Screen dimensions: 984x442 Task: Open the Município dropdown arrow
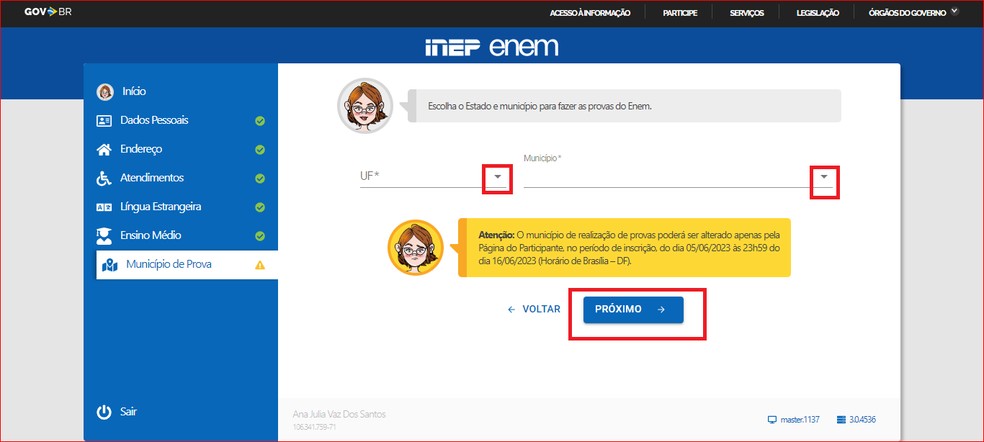click(824, 177)
